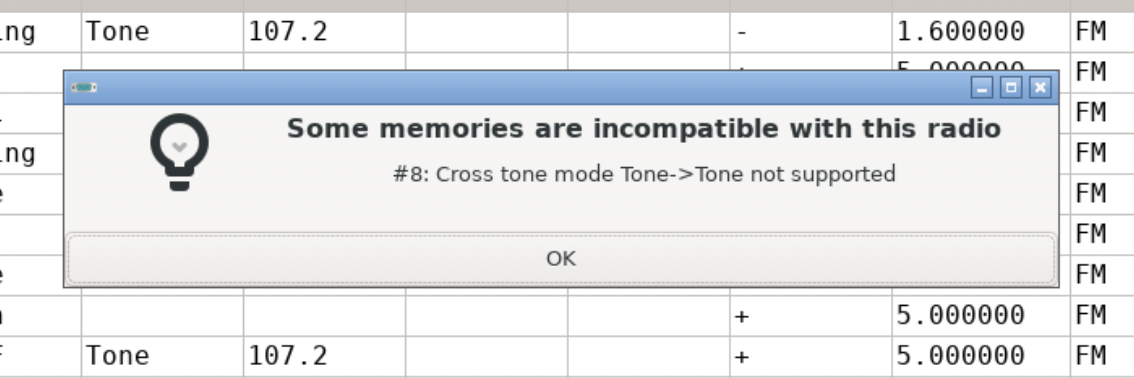Click the lightbulb info icon in dialog
The image size is (1134, 378).
[179, 152]
